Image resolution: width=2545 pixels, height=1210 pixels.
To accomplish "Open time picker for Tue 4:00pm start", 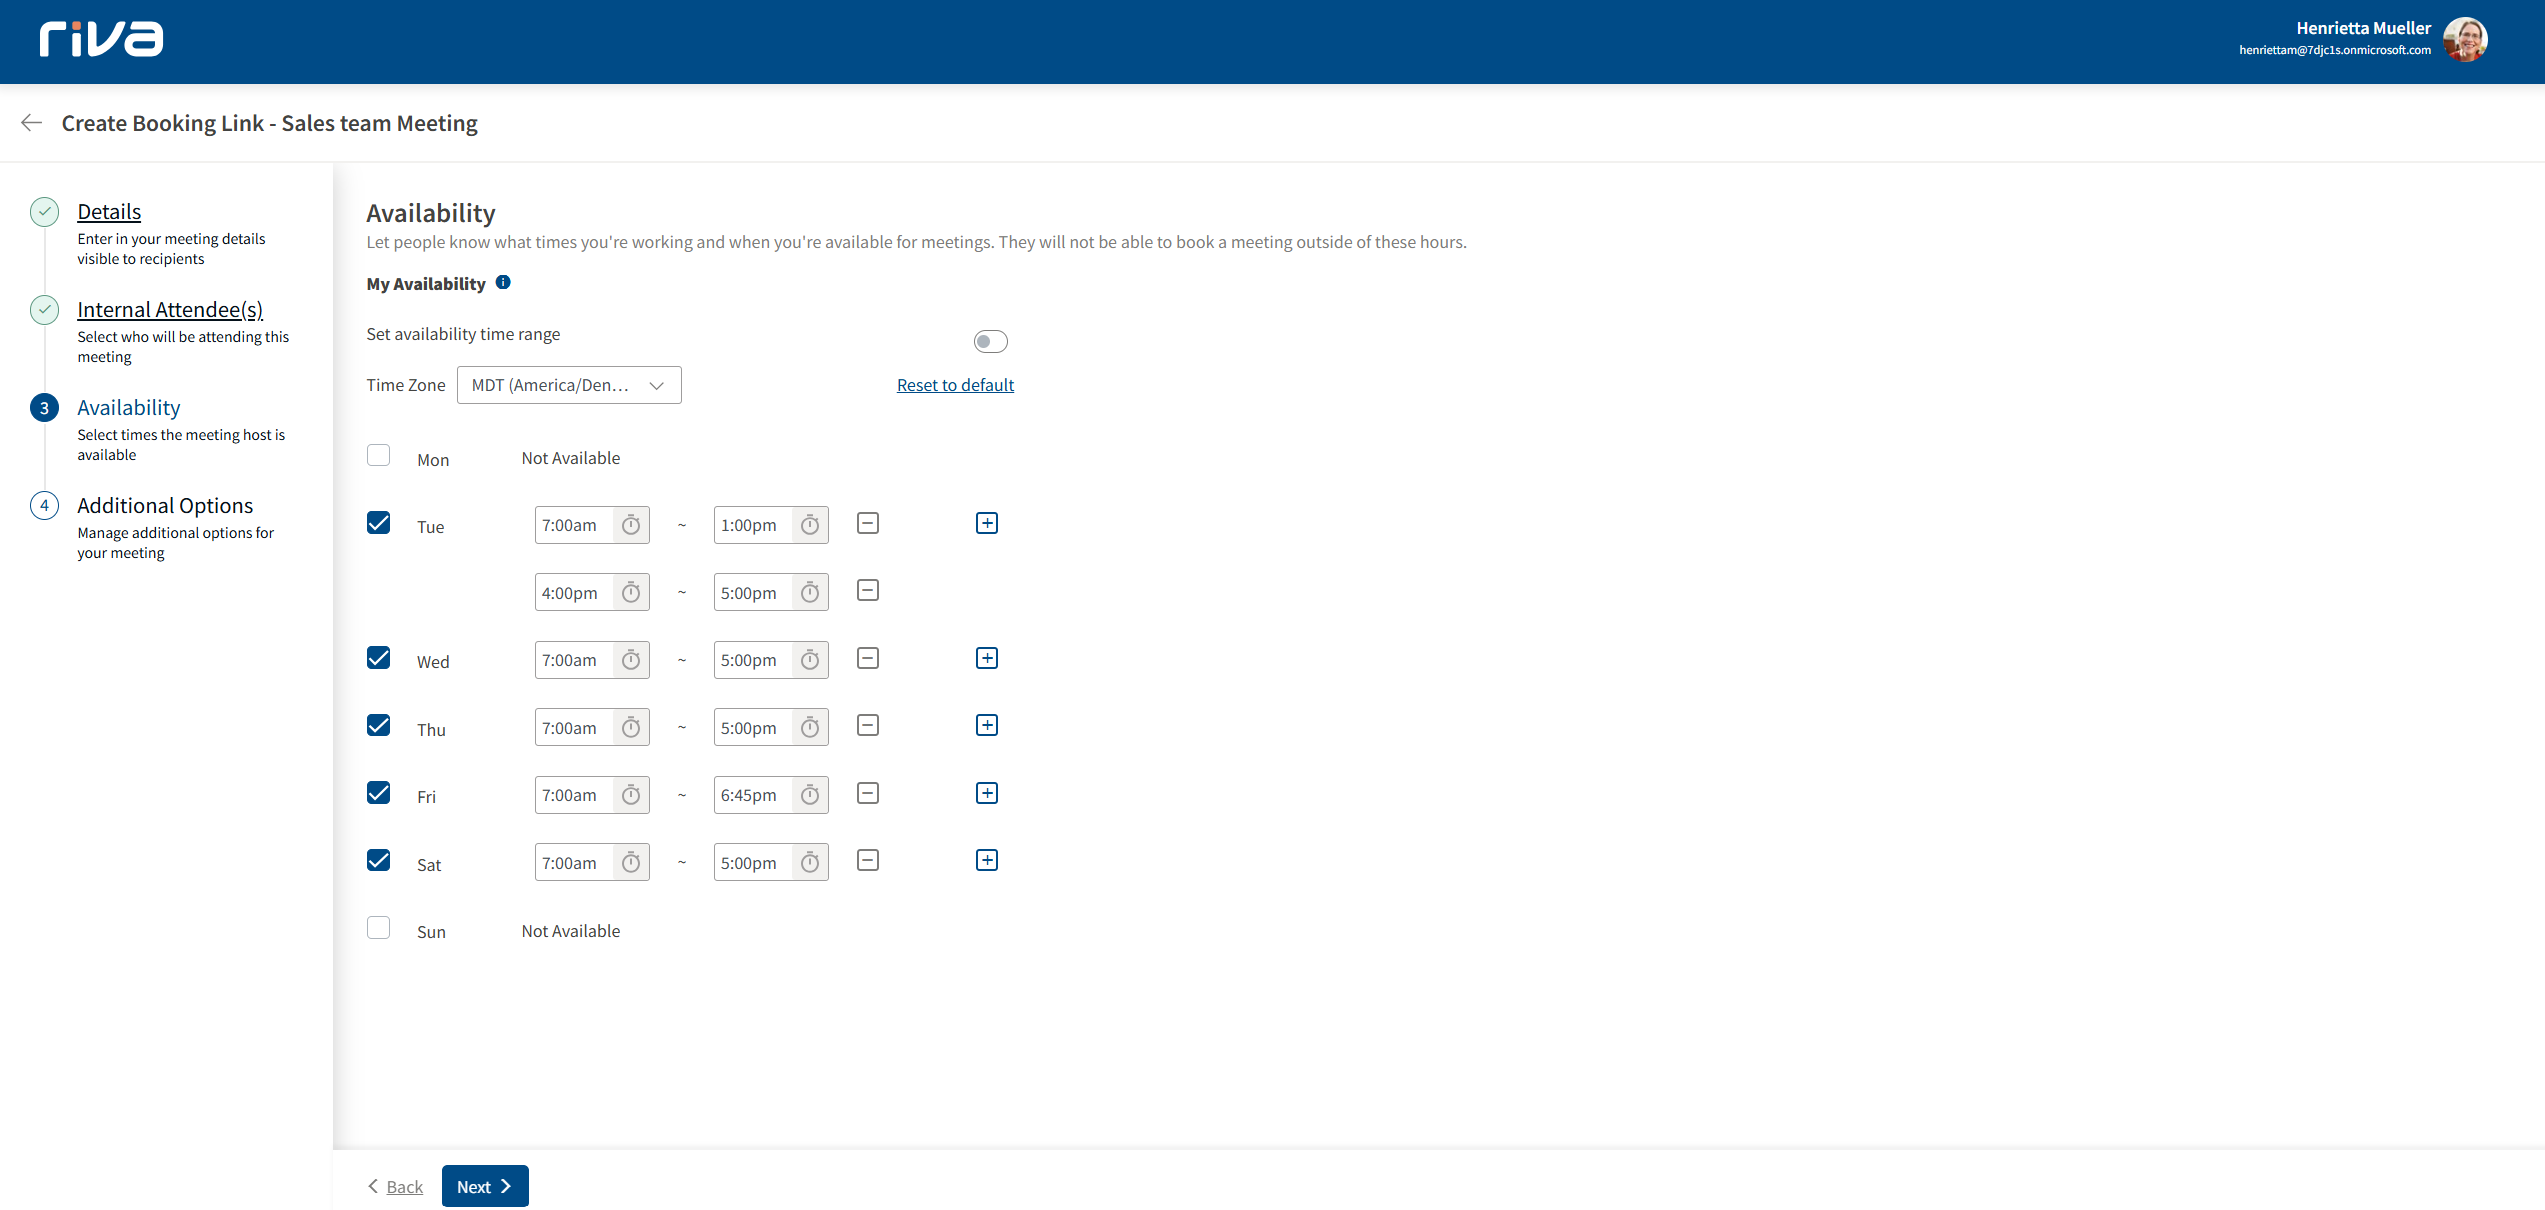I will point(631,593).
